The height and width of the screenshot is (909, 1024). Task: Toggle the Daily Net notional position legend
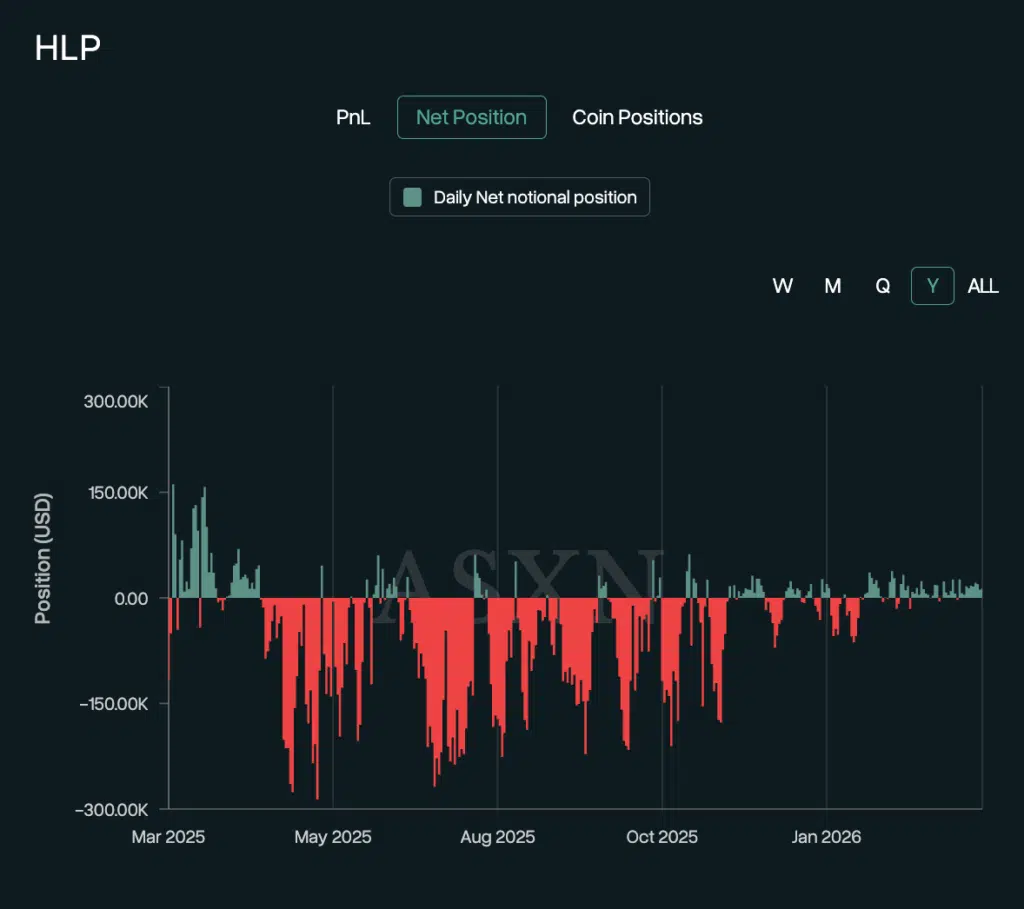click(519, 197)
